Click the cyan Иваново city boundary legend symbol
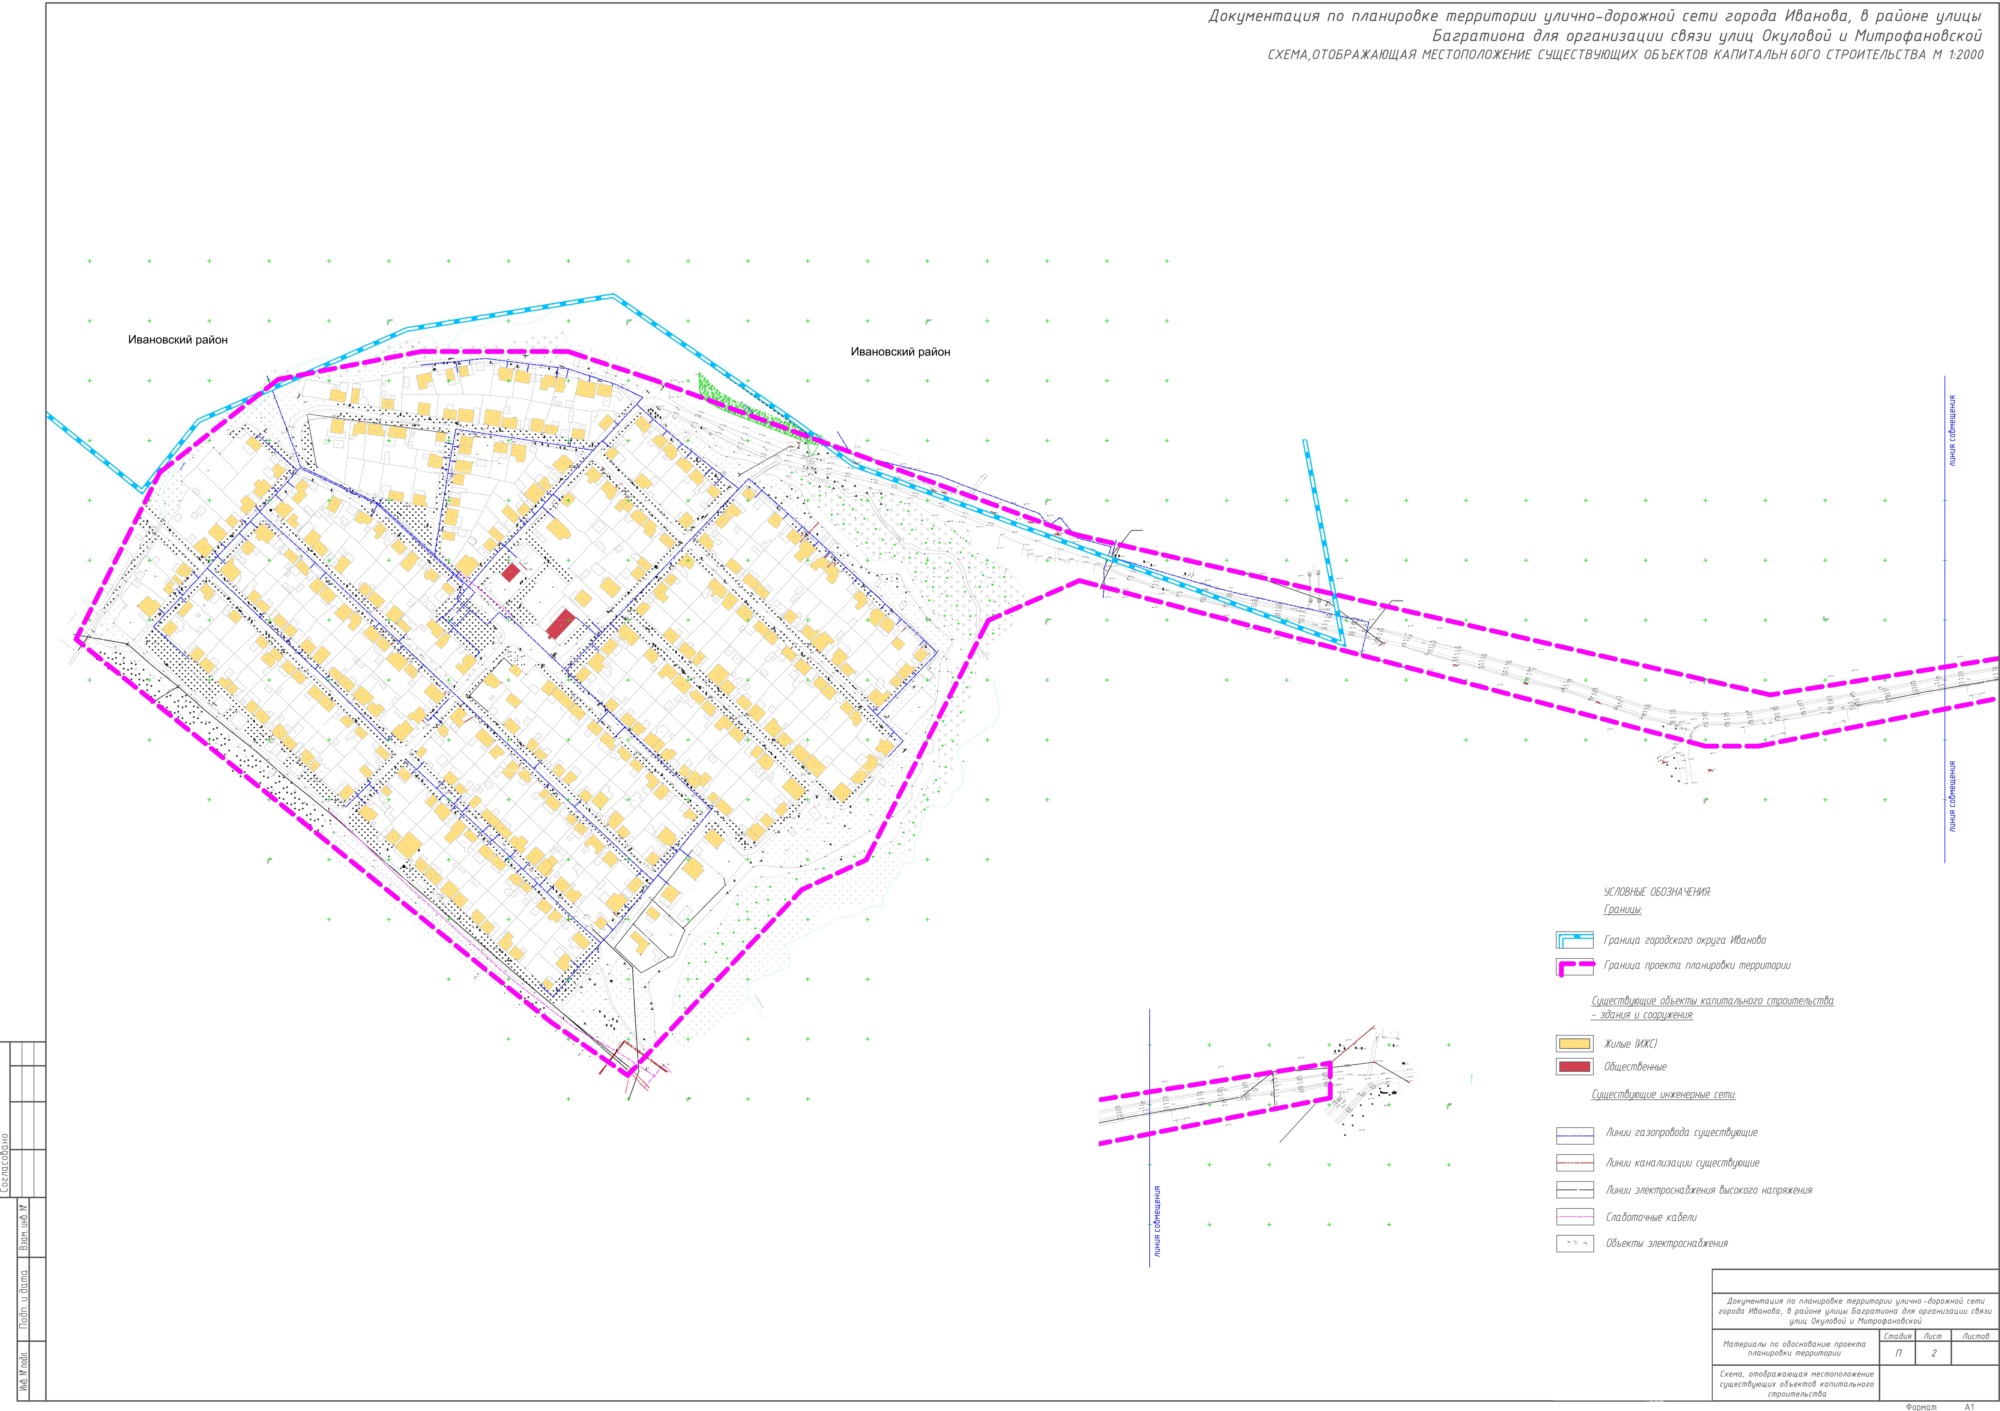 [1574, 940]
